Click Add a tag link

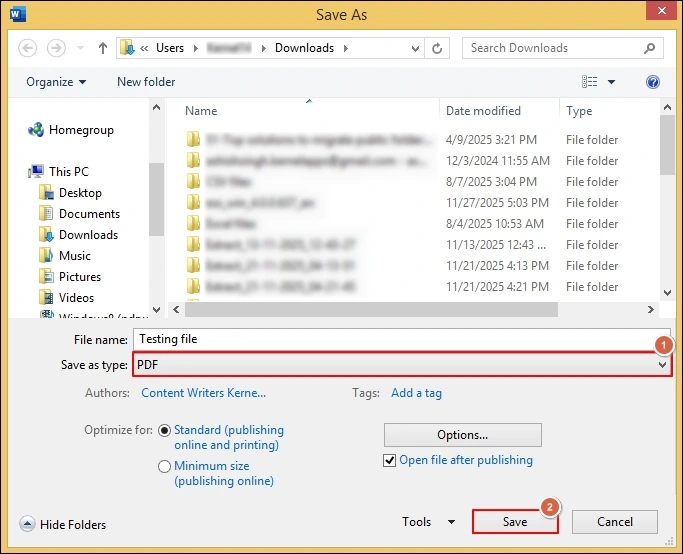pyautogui.click(x=416, y=393)
